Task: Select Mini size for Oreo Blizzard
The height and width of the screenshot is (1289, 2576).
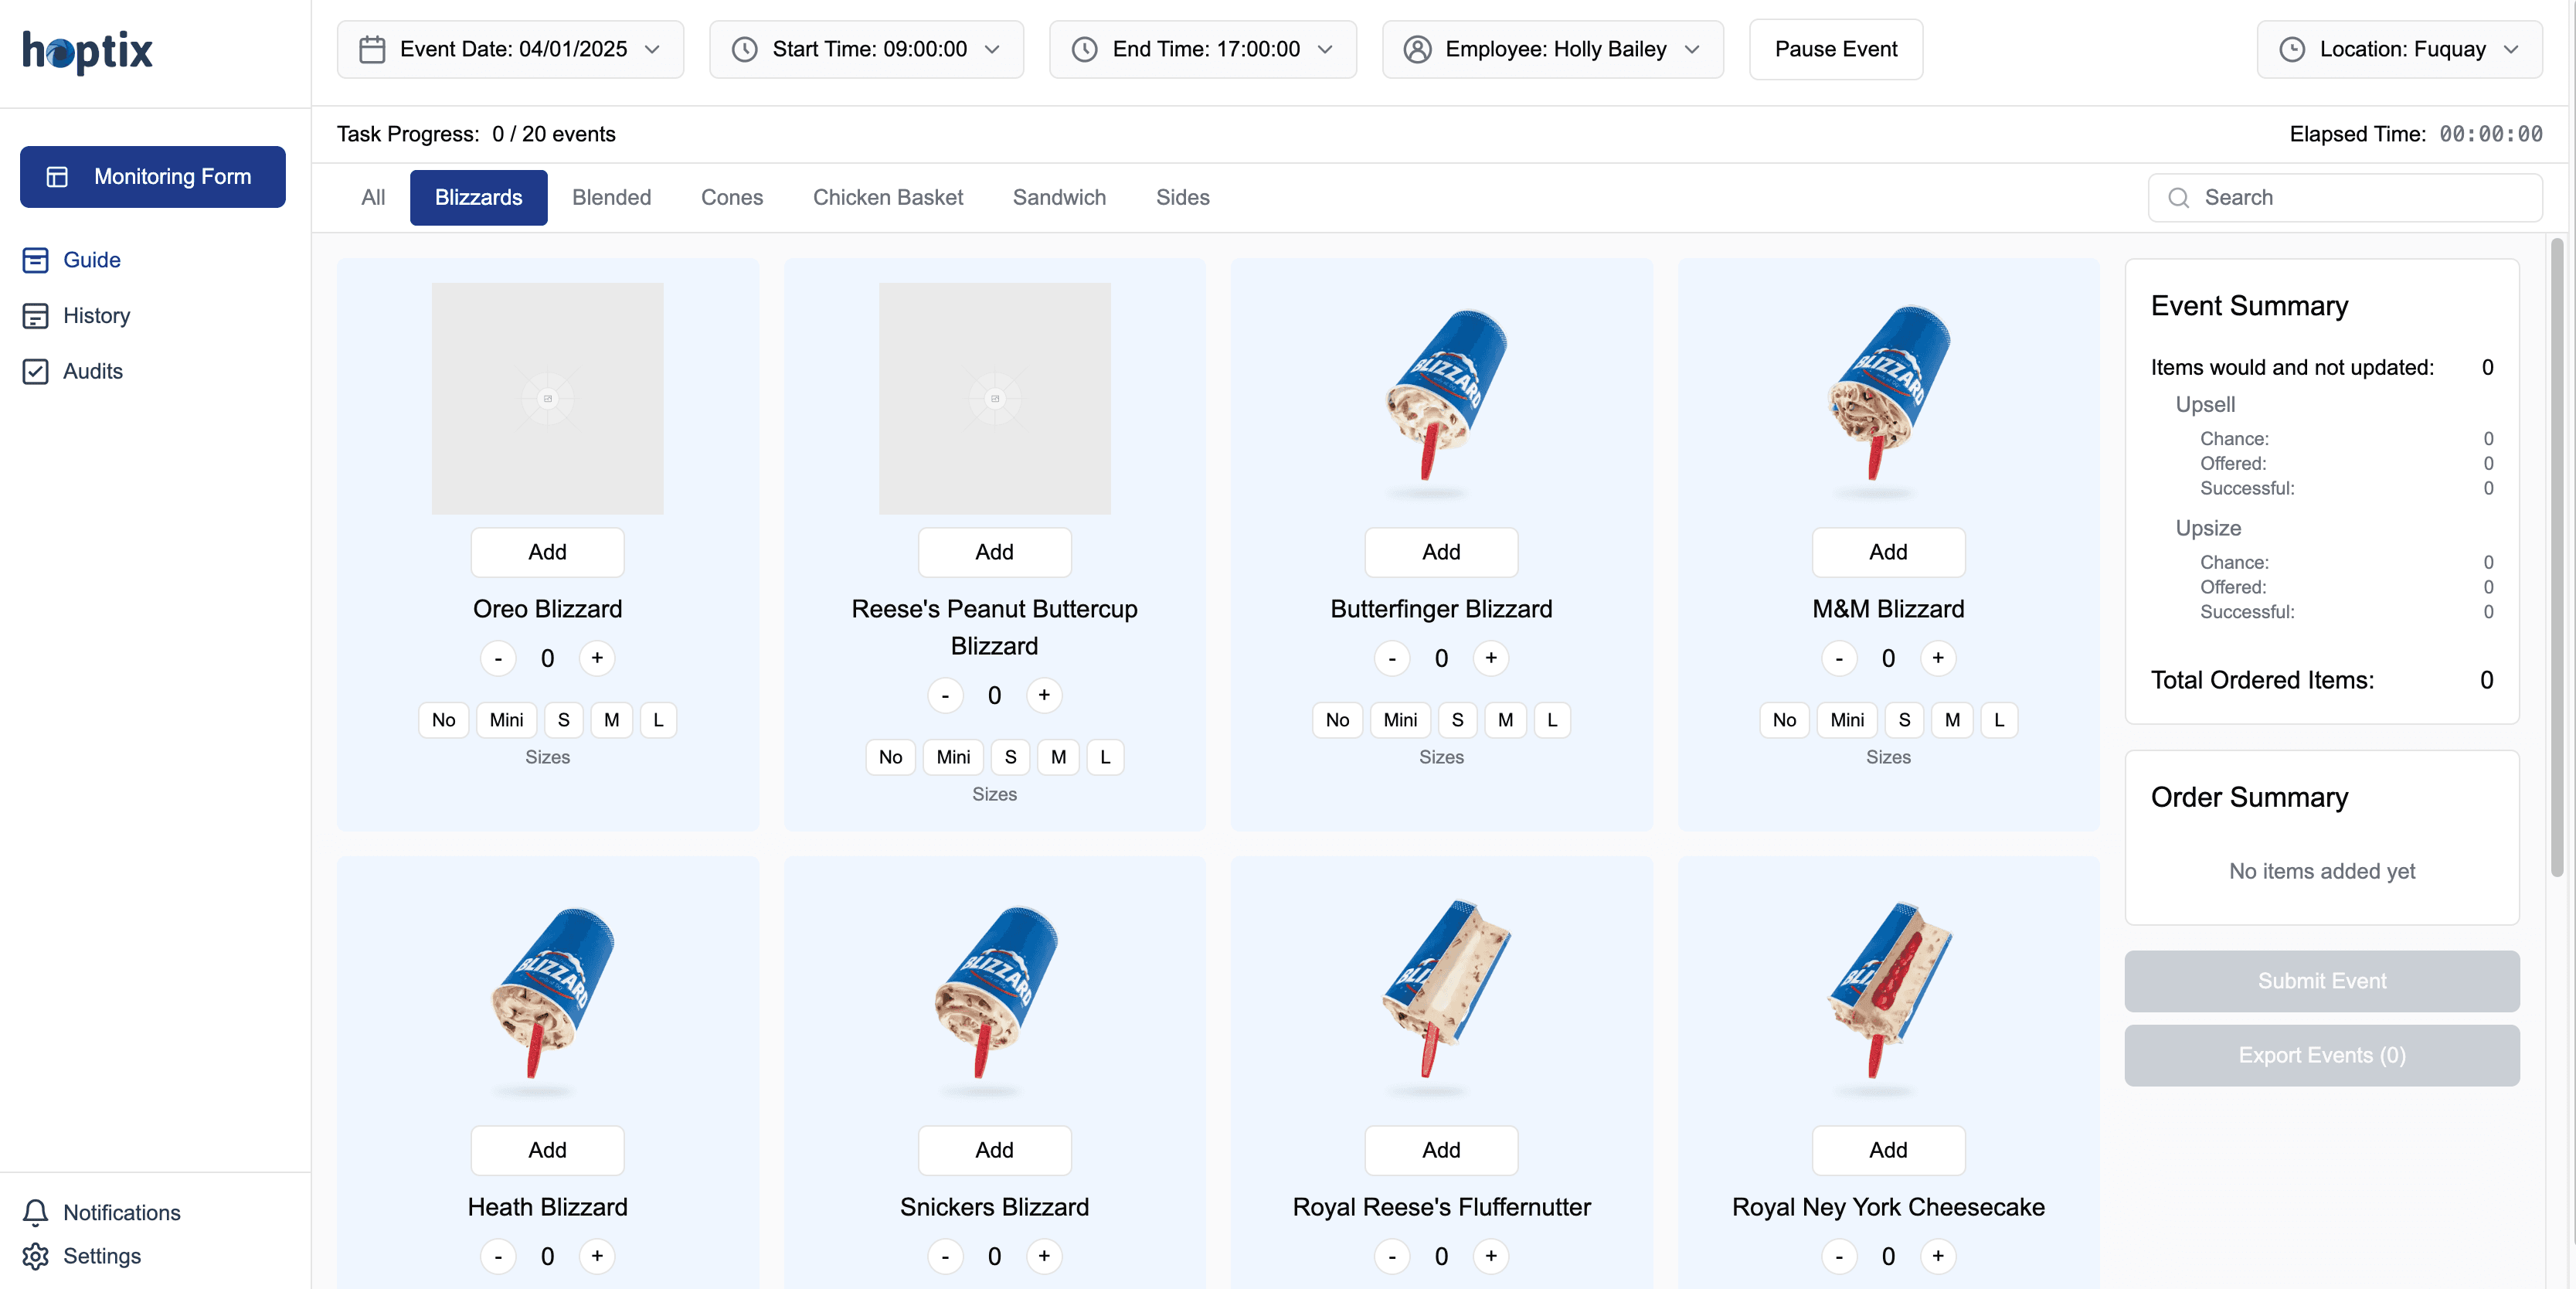Action: coord(506,720)
